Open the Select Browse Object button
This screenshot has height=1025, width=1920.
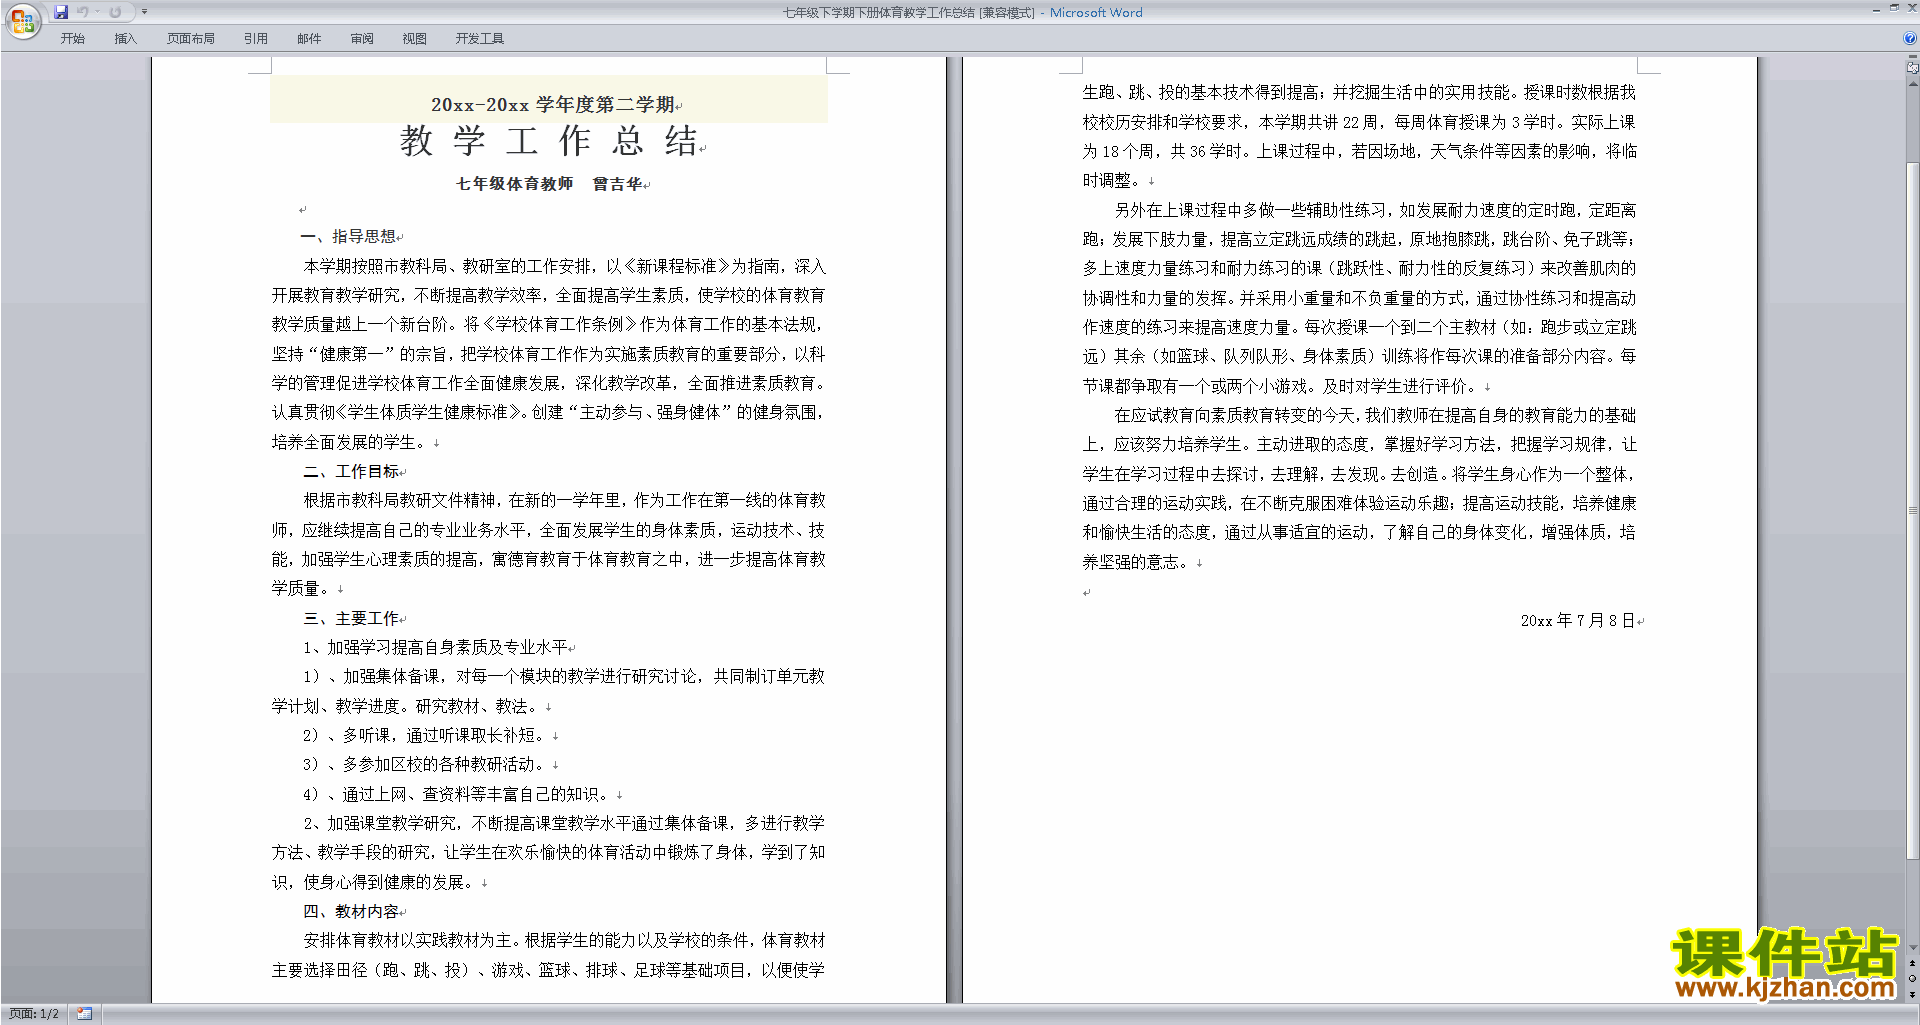coord(1912,978)
